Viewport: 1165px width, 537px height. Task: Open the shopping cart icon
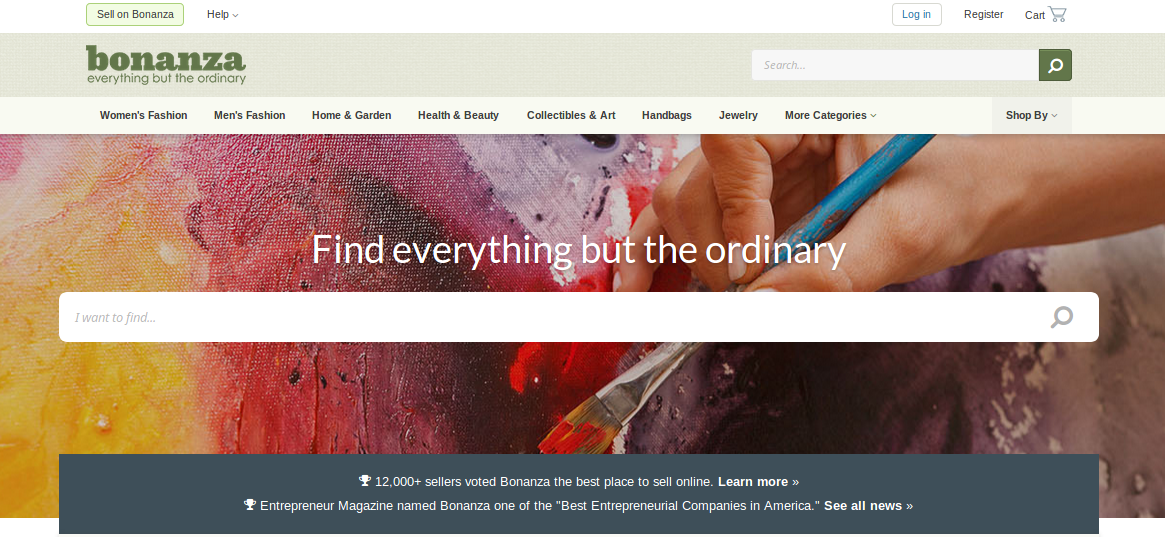(1057, 14)
